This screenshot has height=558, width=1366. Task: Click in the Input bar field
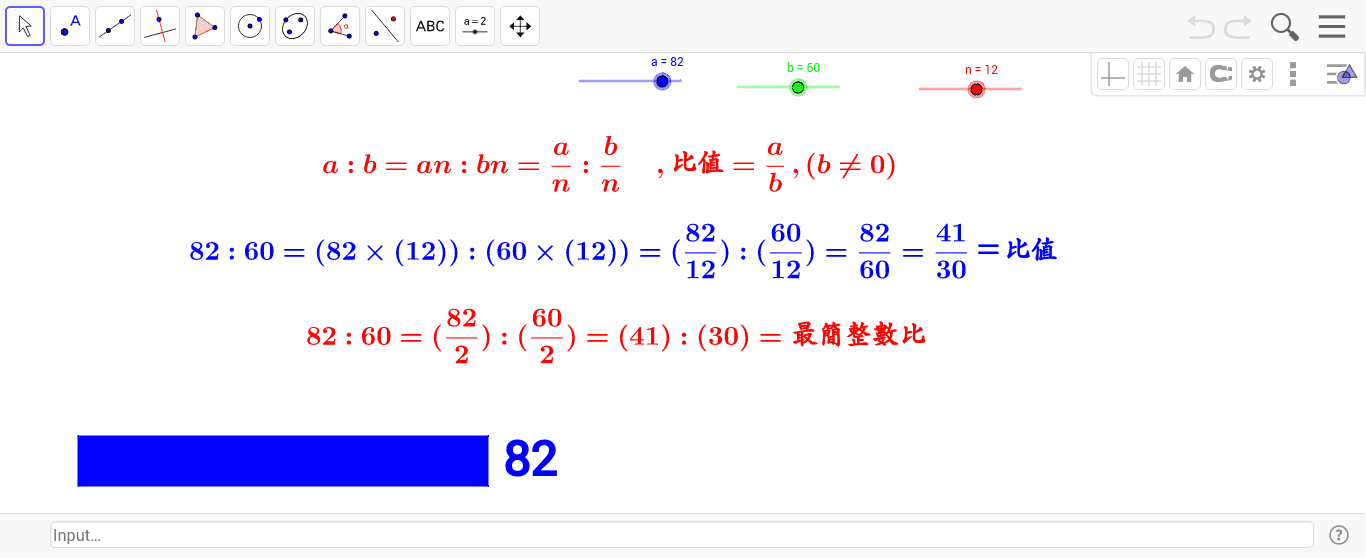(682, 535)
